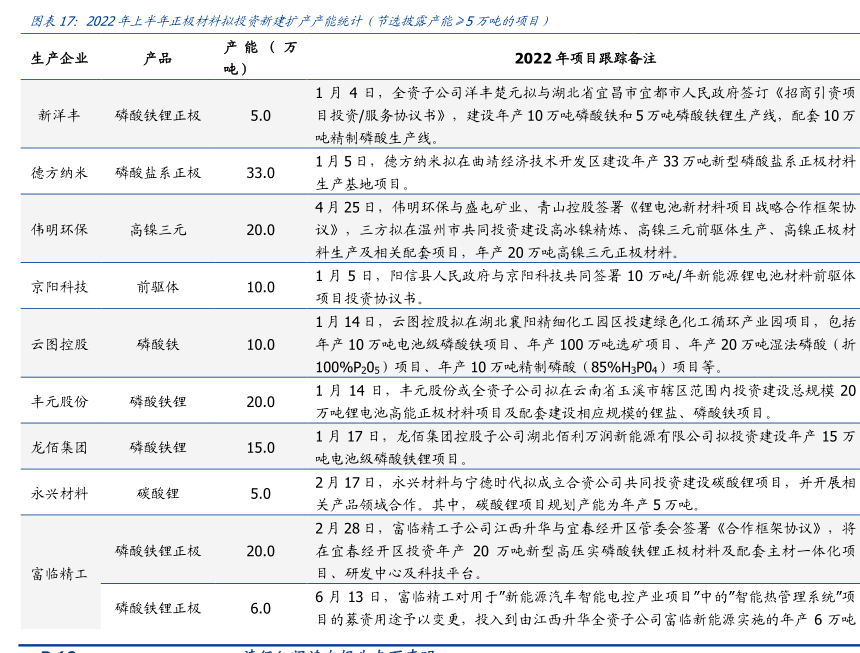Click "磷酸铁锂正极" in the 新洋丰 row

158,115
